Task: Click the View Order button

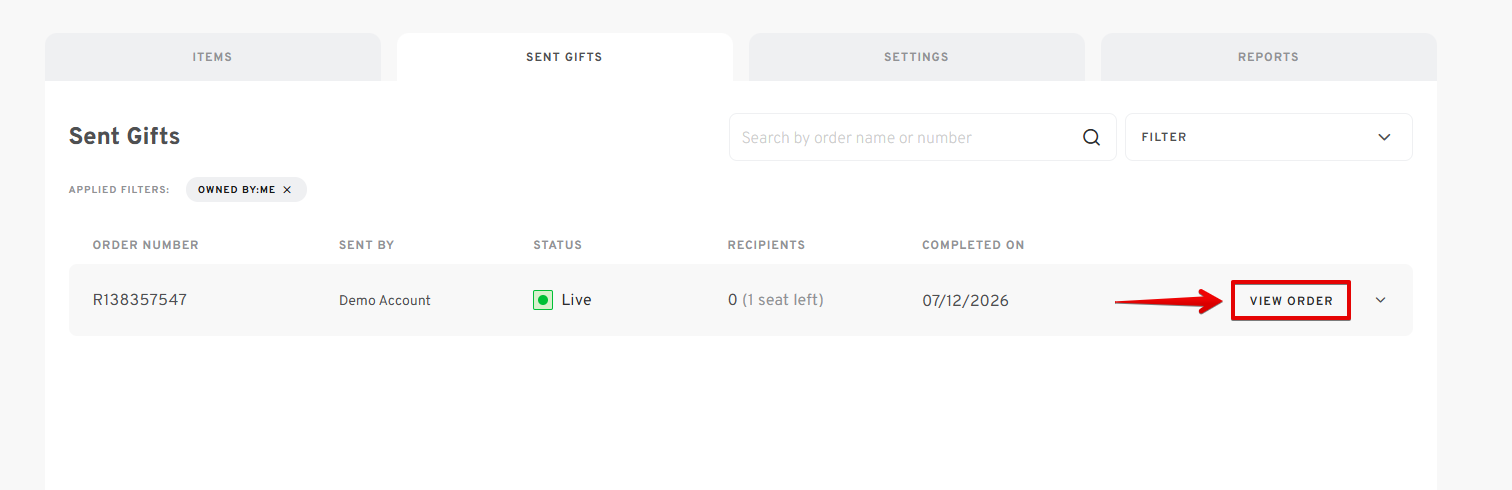Action: pyautogui.click(x=1291, y=301)
